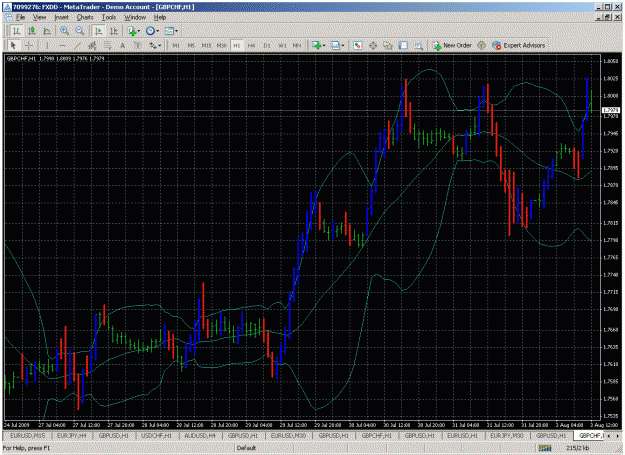This screenshot has width=625, height=455.
Task: Enable Expert Advisors button
Action: [x=518, y=45]
